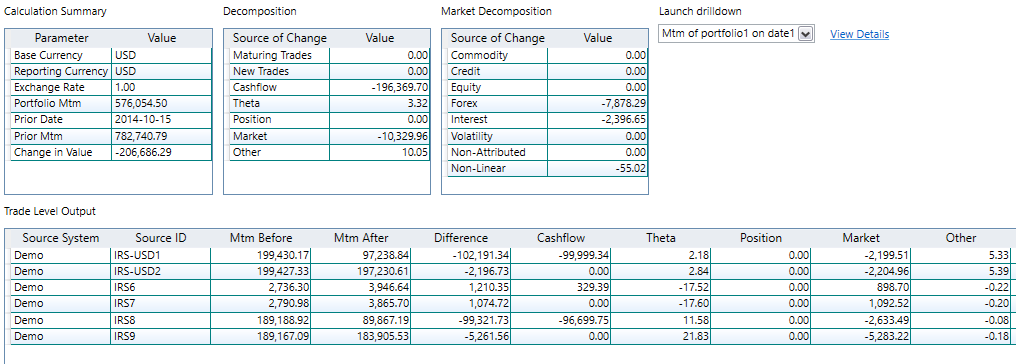Click the Portfolio Mtm parameter row

[x=111, y=104]
